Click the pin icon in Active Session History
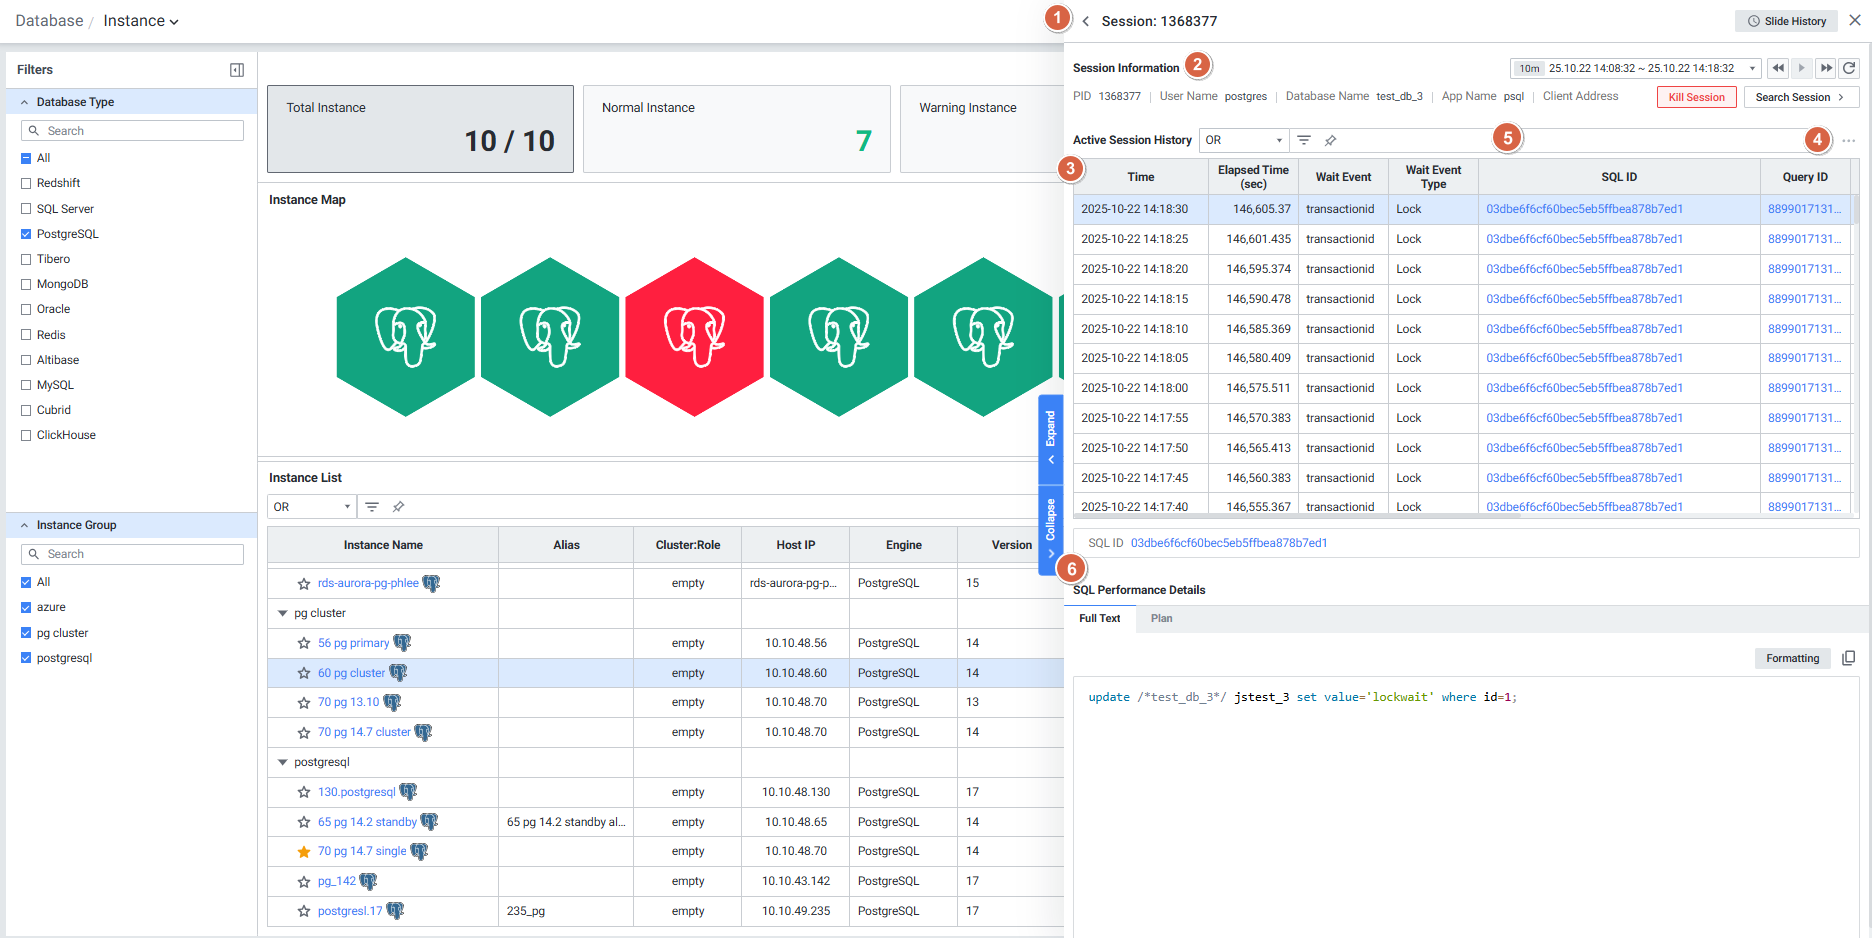The image size is (1872, 938). [x=1330, y=141]
